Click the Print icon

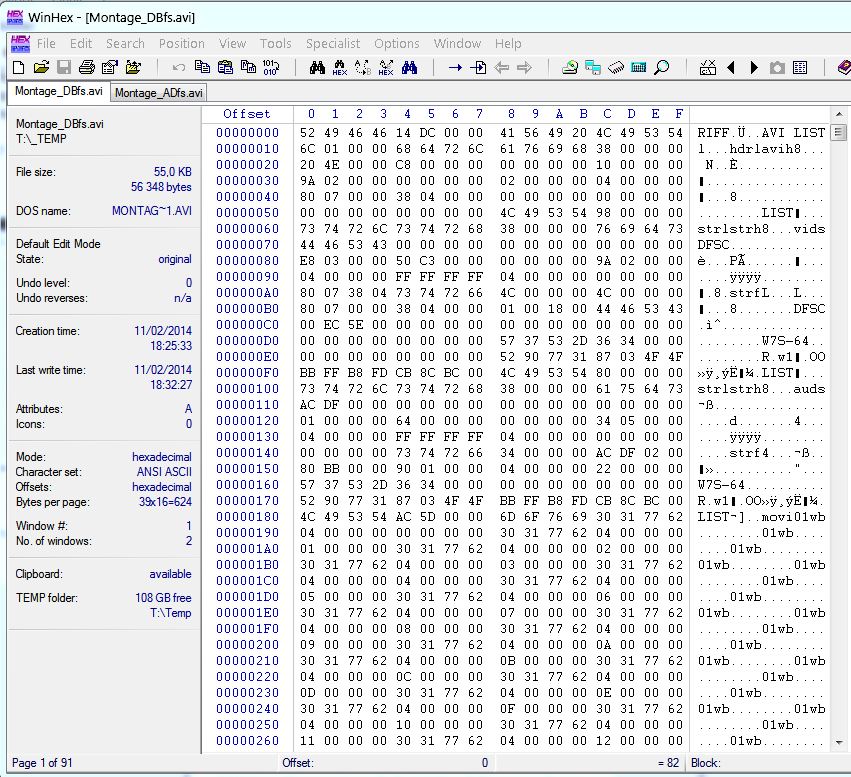click(x=87, y=67)
